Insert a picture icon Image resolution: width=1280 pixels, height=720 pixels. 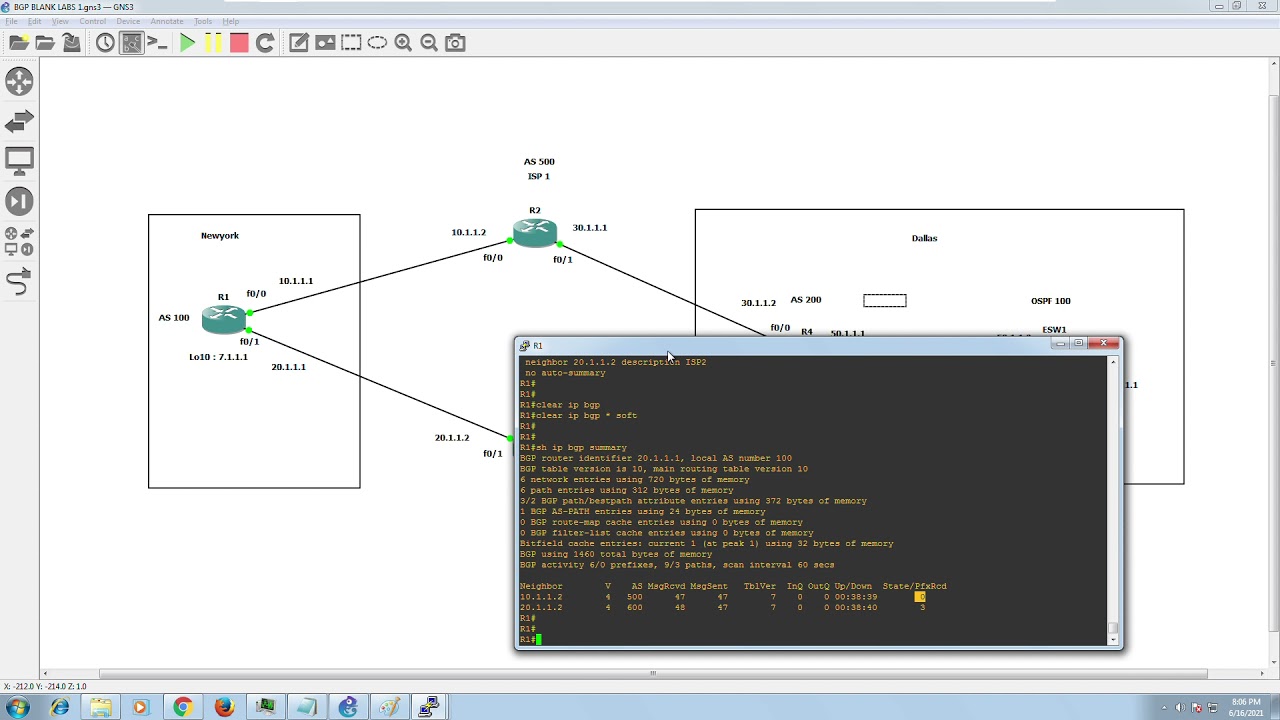(x=325, y=42)
